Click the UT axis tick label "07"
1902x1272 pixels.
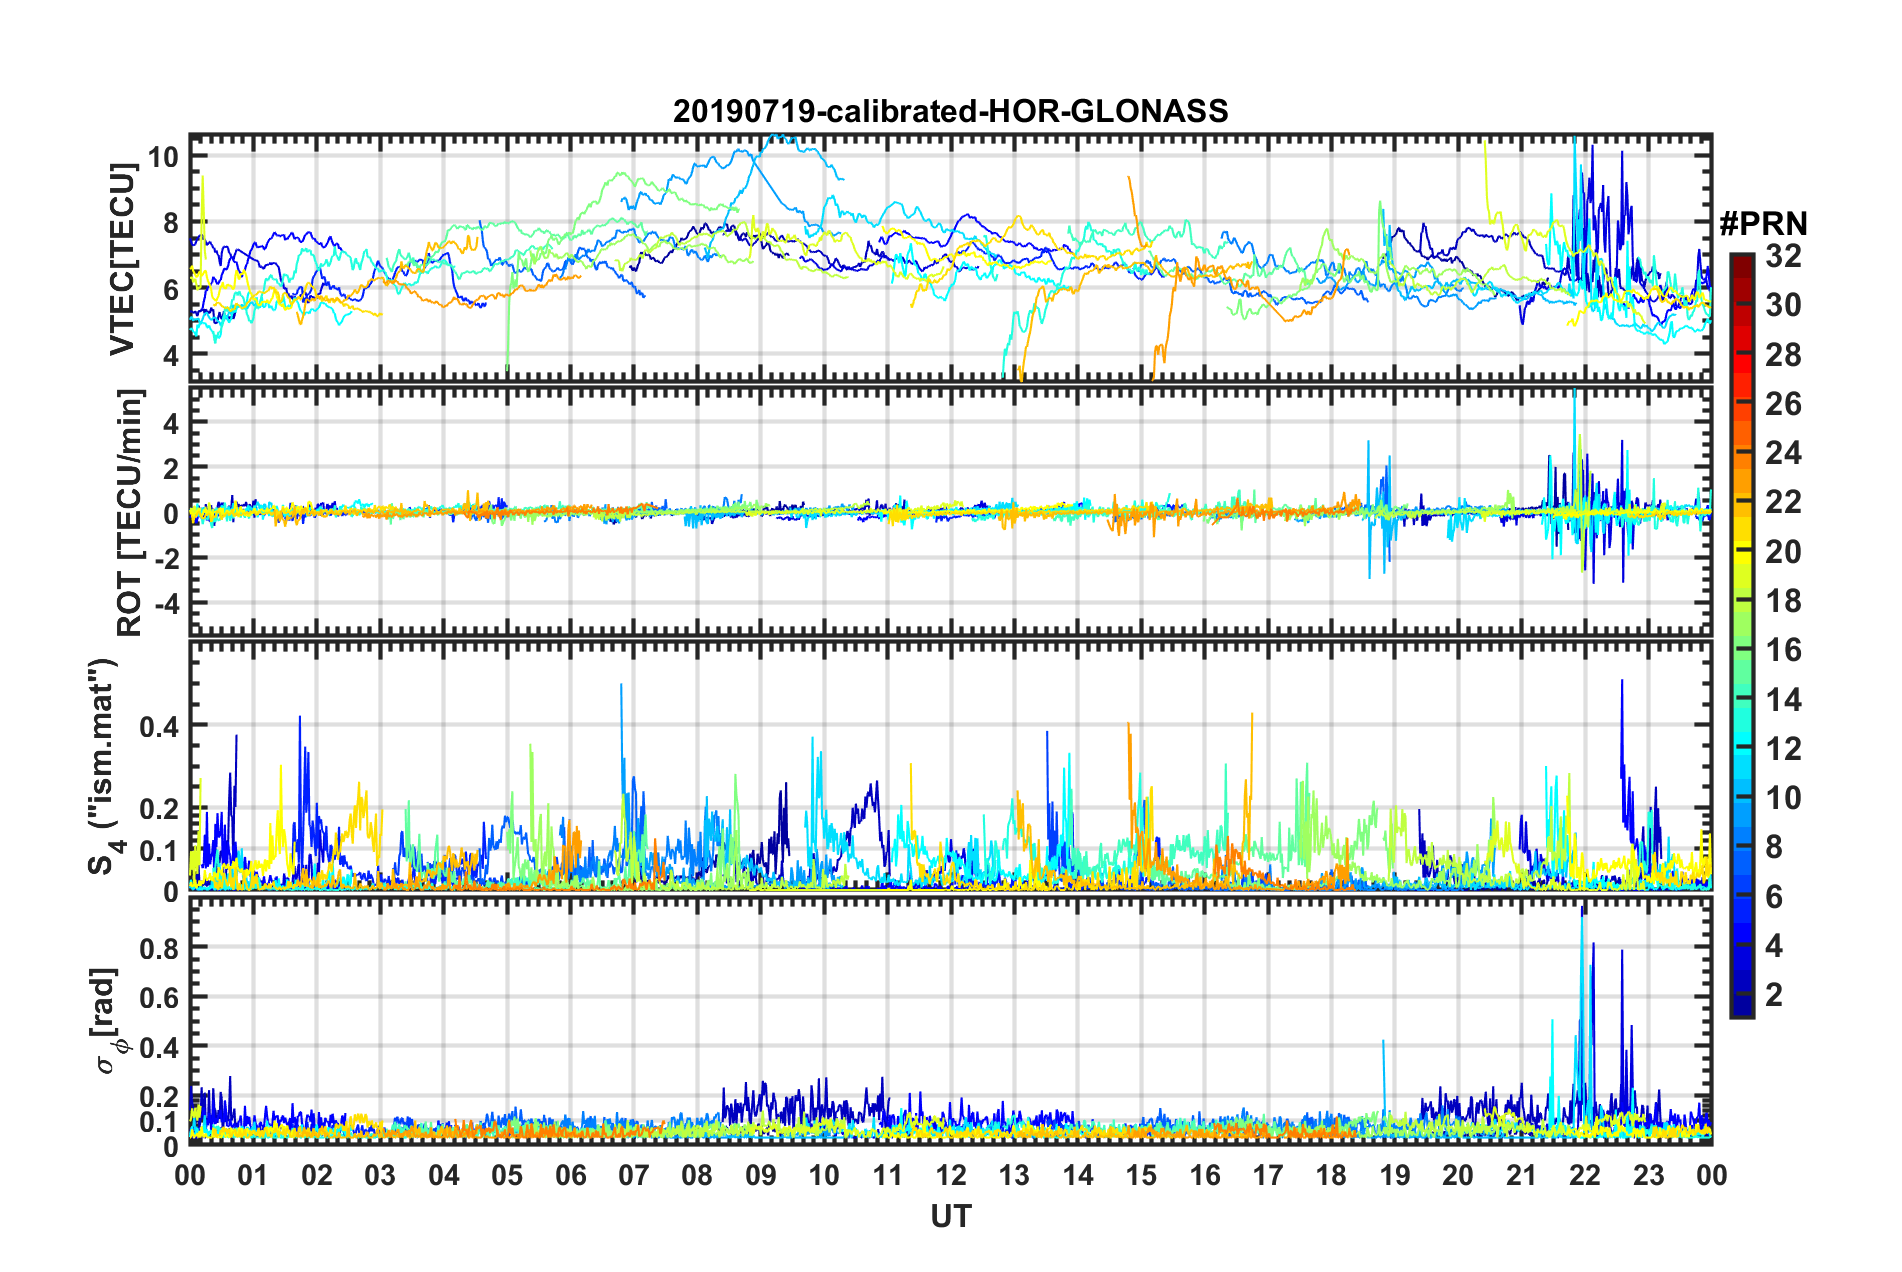(x=634, y=1175)
